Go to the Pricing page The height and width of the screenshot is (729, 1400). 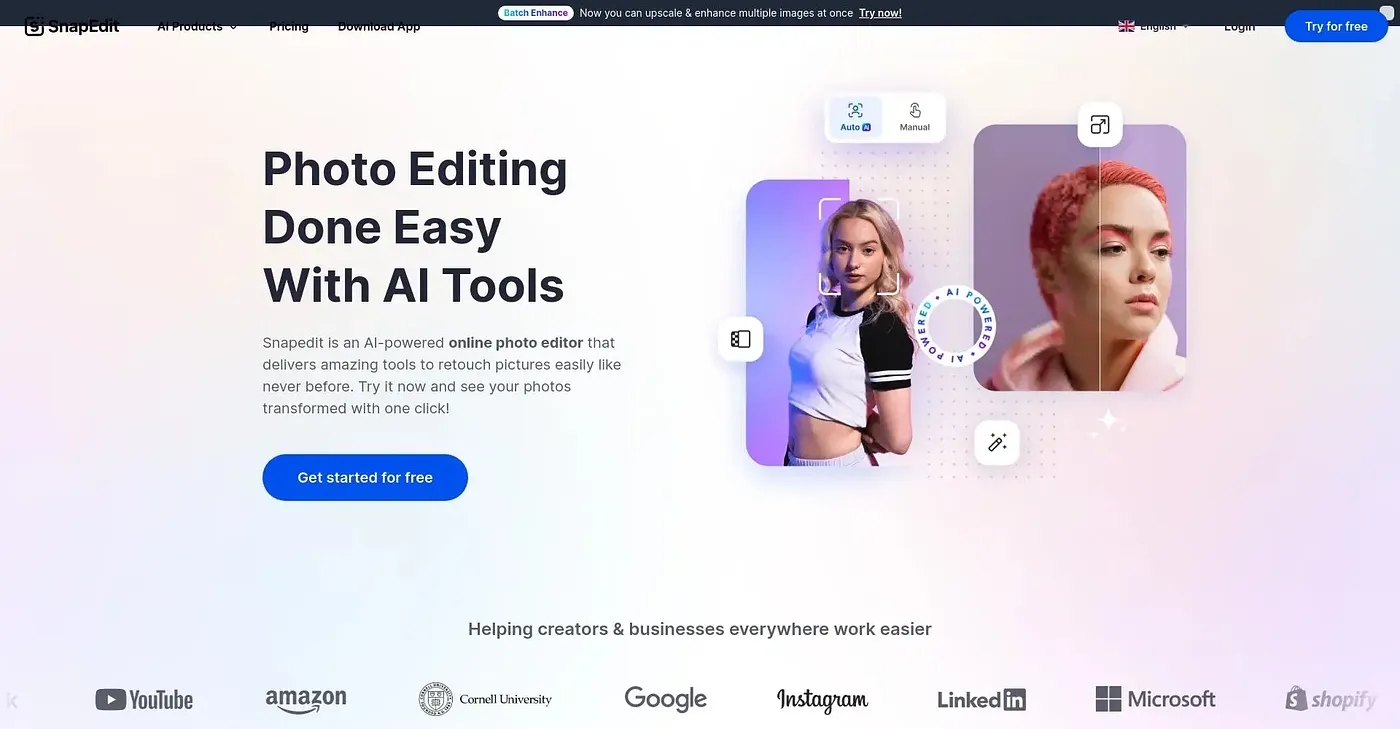[x=289, y=27]
